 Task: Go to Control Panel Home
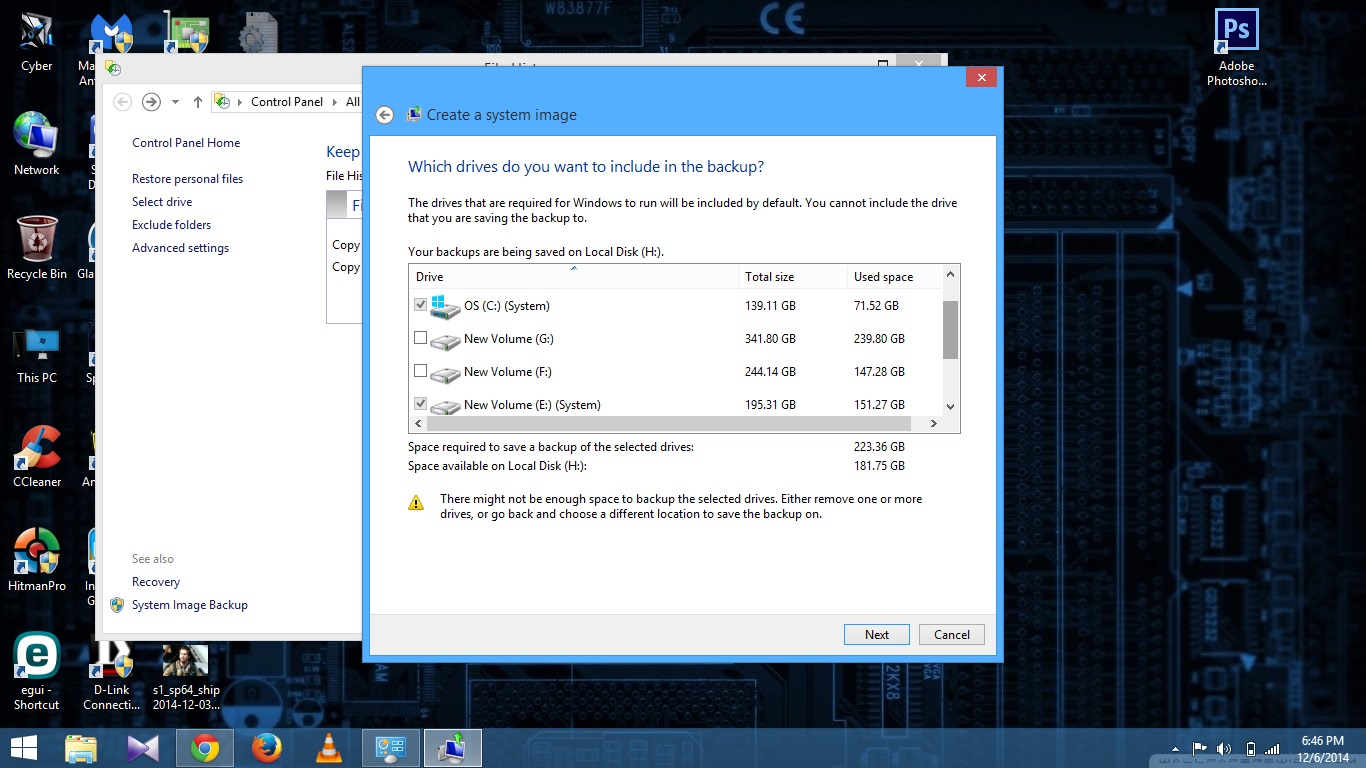click(186, 143)
